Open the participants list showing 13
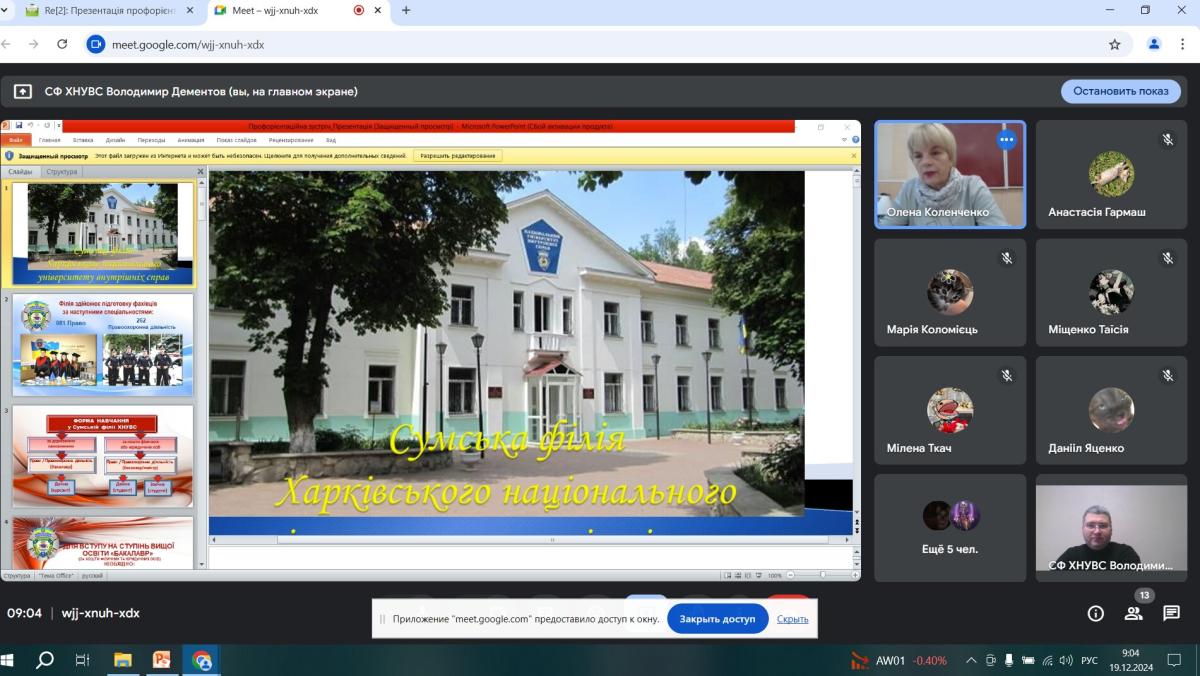The width and height of the screenshot is (1200, 676). (x=1133, y=613)
